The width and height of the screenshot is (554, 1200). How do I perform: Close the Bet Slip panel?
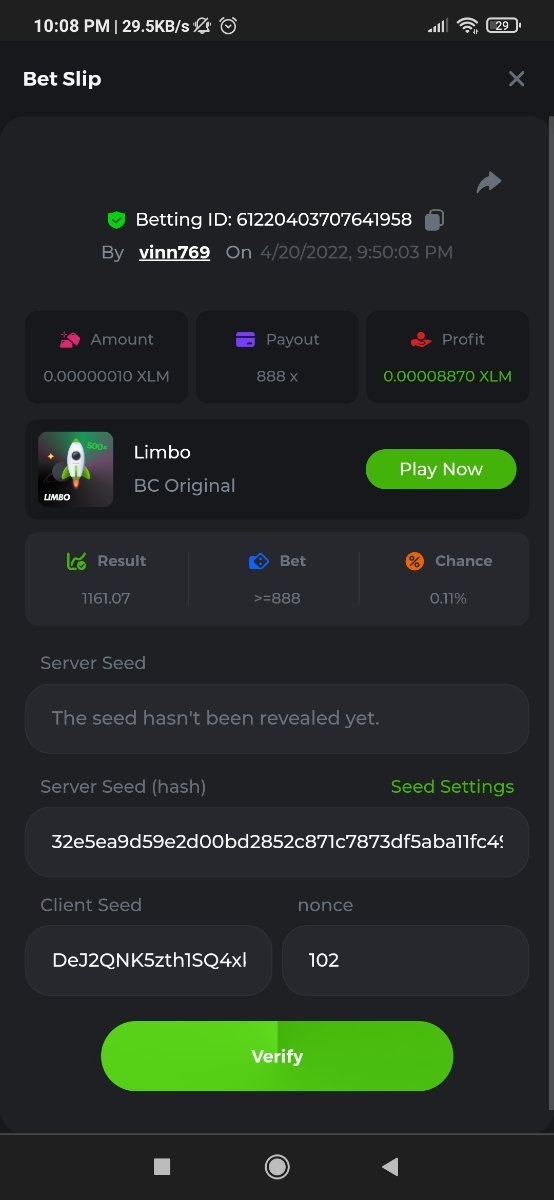[x=516, y=79]
